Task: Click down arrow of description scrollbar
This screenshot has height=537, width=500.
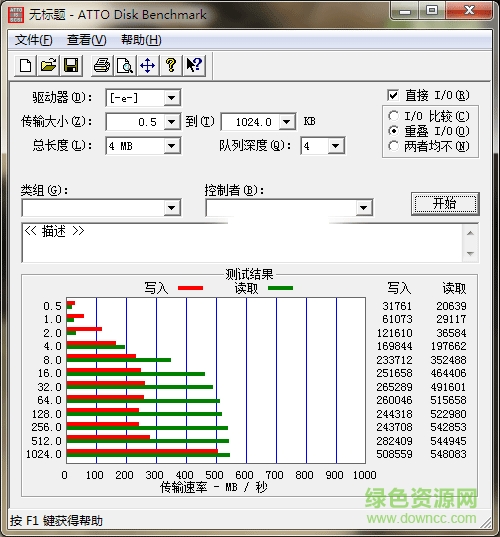Action: click(x=471, y=253)
